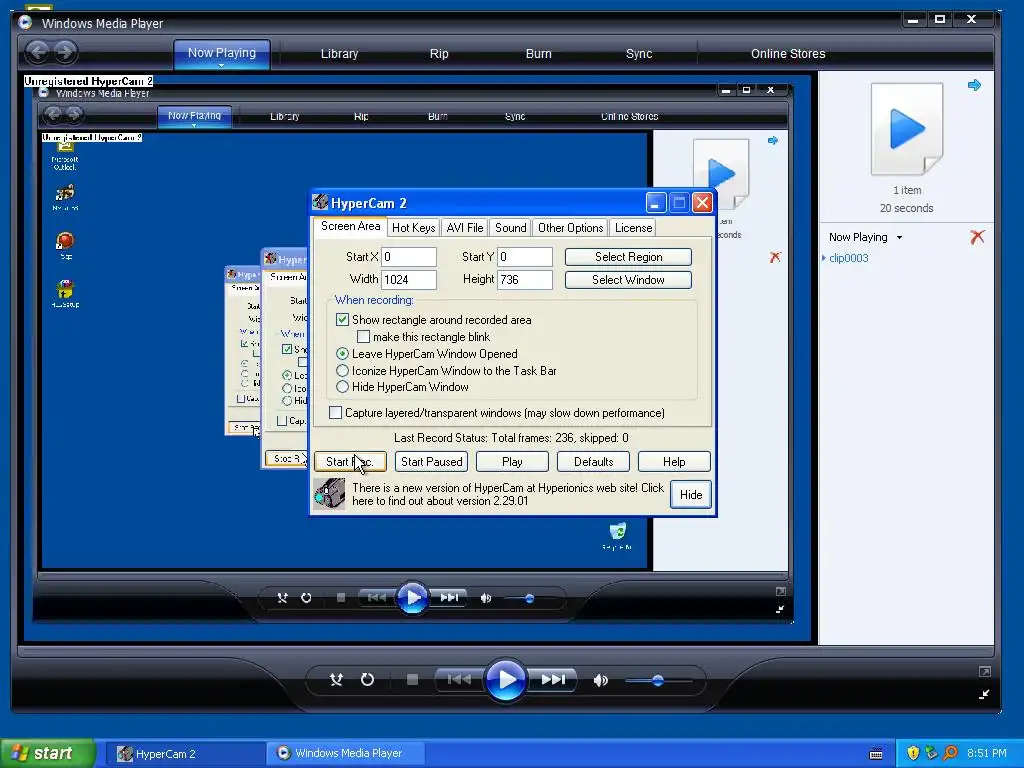Enable Capture layered/transparent windows checkbox
Screen dimensions: 1024x768
click(x=336, y=413)
